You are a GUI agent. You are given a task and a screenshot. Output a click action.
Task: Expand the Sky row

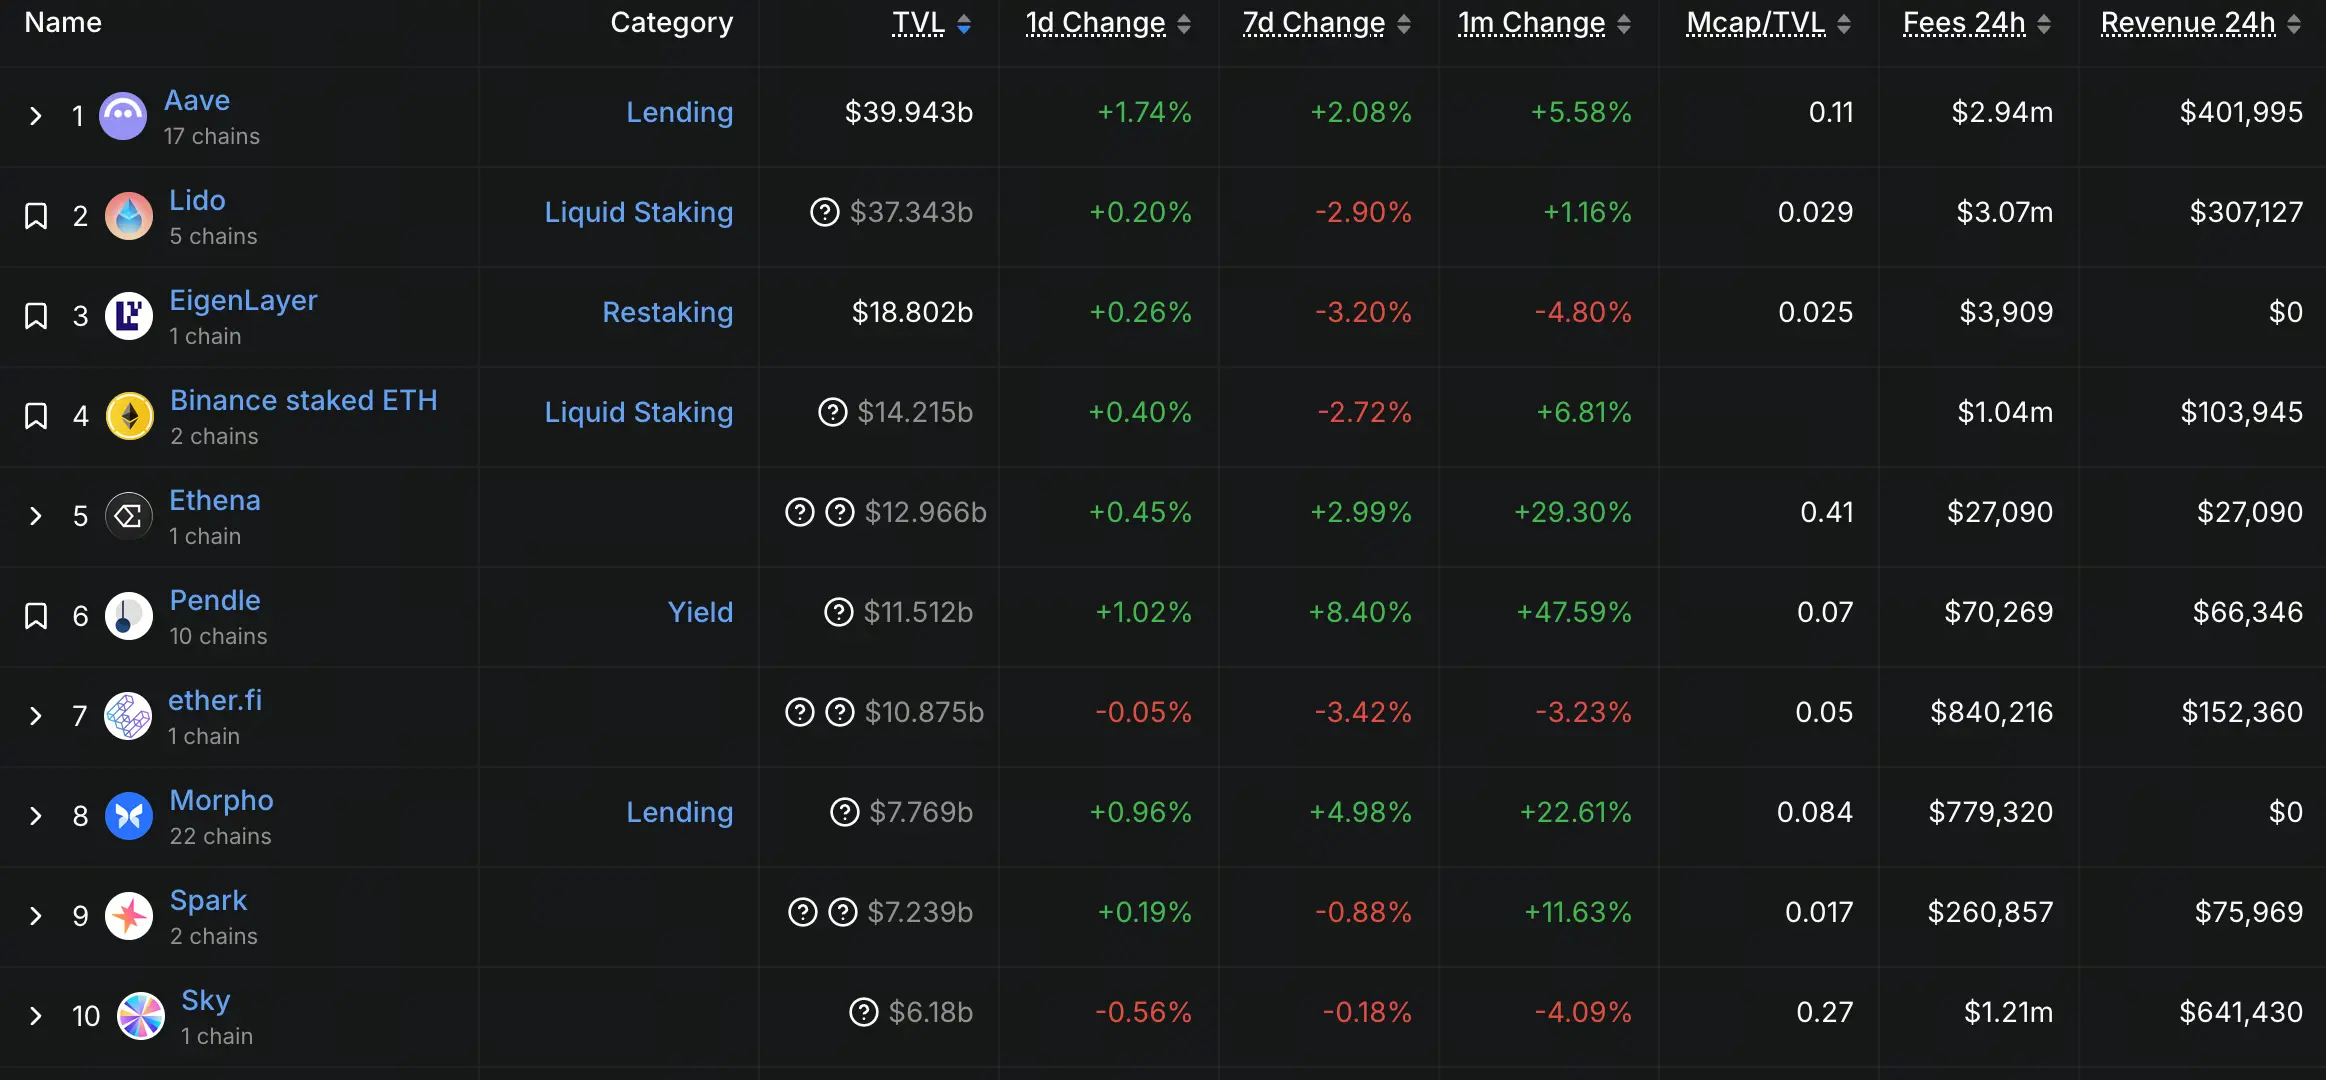(36, 1016)
